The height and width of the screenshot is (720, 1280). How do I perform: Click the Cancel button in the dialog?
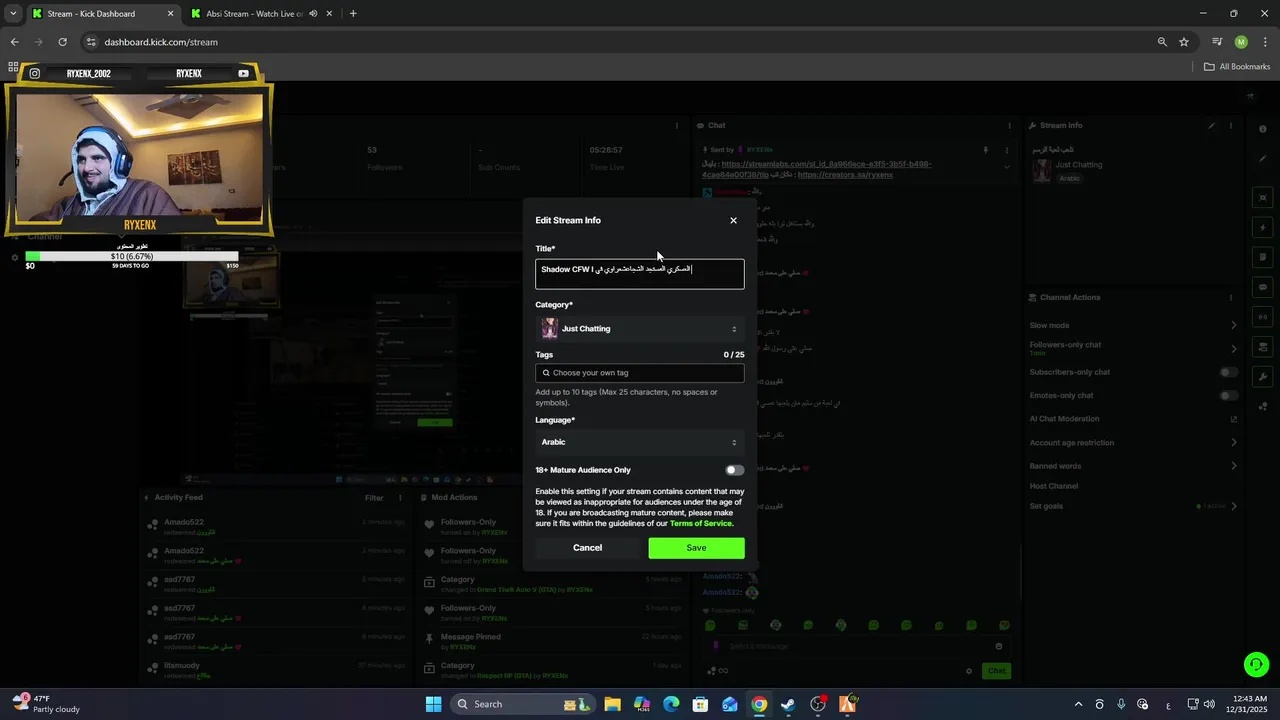pos(587,547)
